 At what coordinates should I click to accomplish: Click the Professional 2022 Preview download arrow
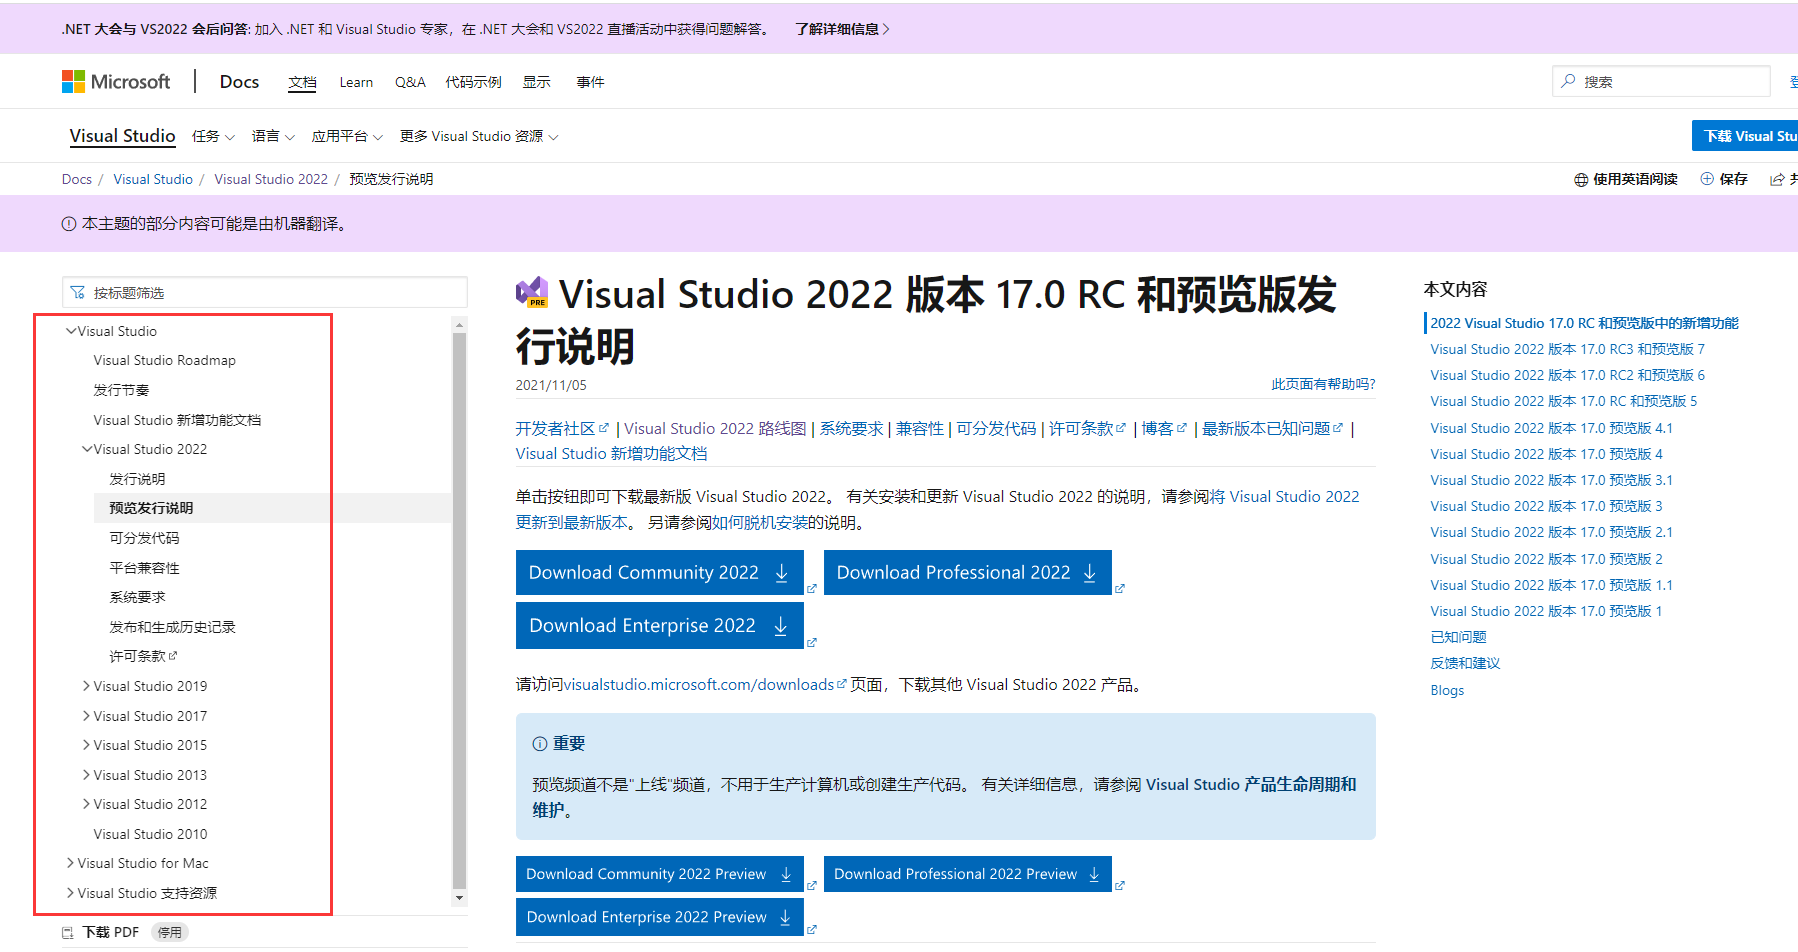point(1094,874)
